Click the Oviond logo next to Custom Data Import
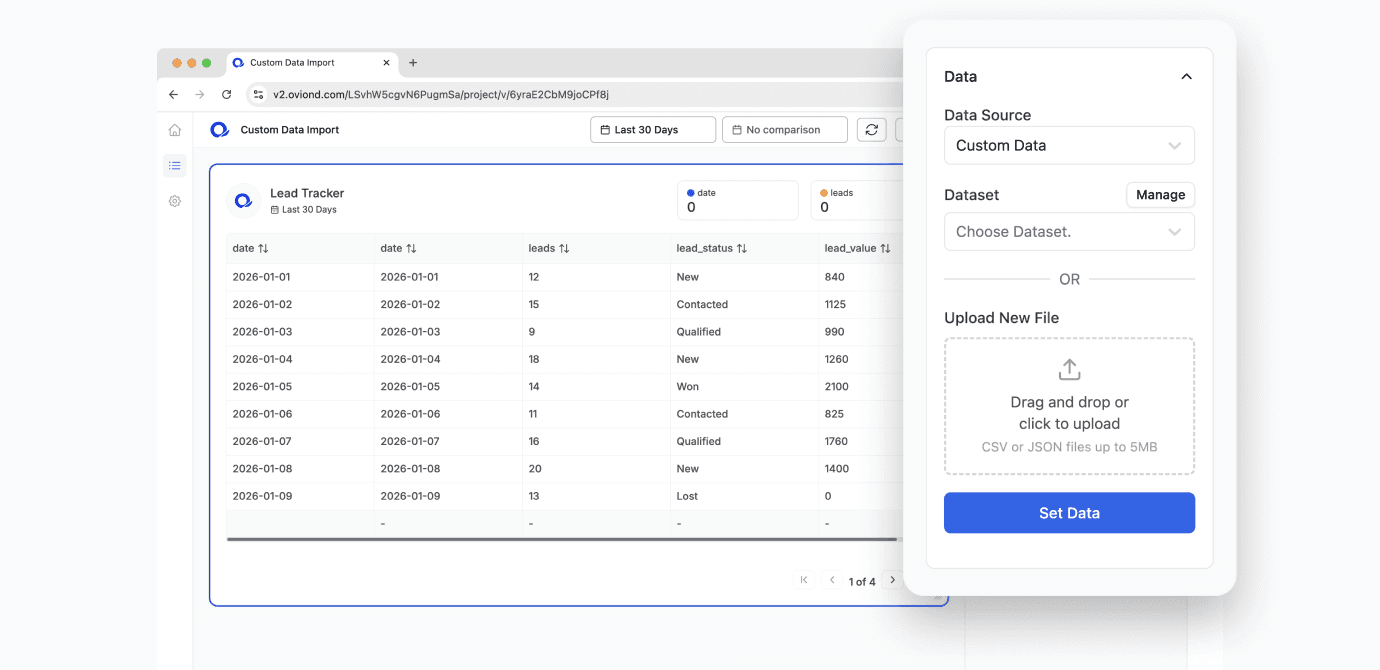The width and height of the screenshot is (1380, 670). pos(219,129)
